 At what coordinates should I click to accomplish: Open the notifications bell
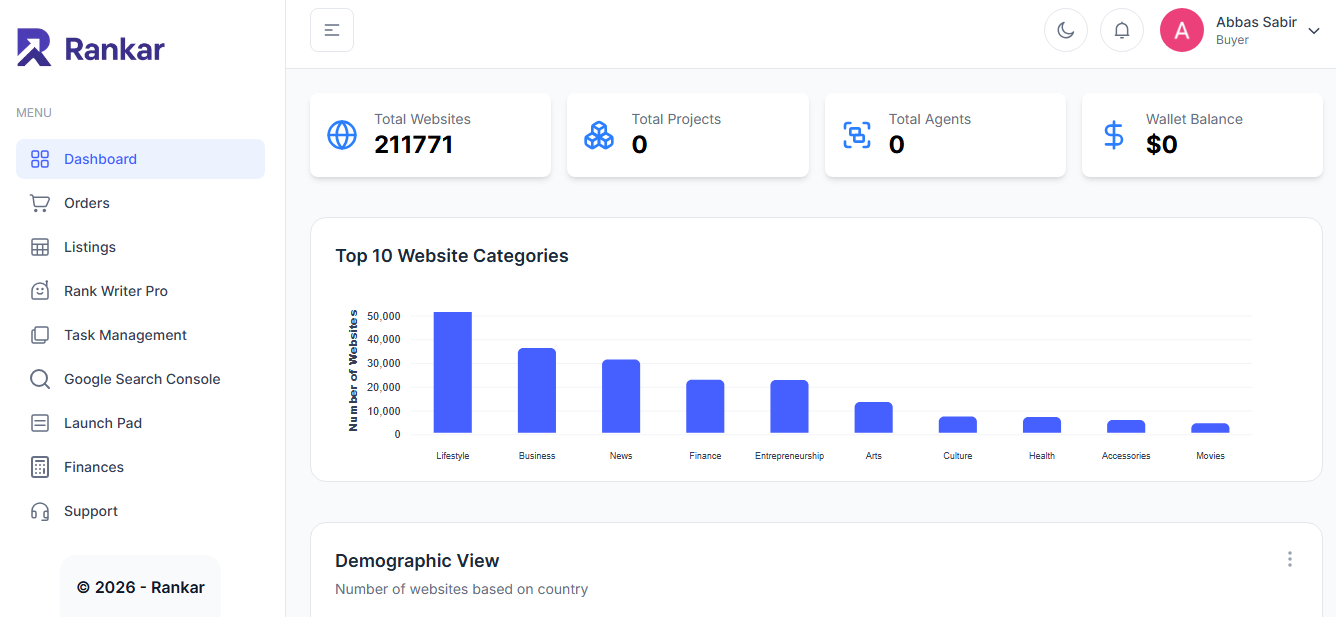1121,30
